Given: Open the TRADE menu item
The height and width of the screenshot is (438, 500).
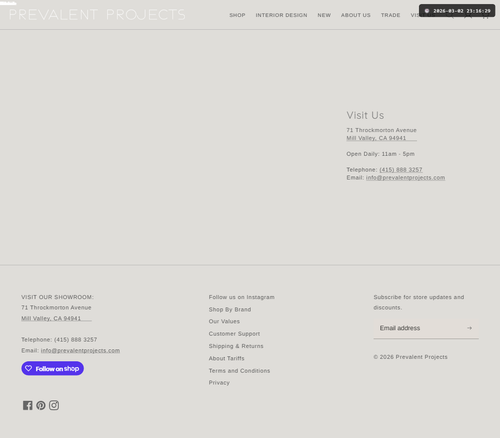Looking at the screenshot, I should [x=390, y=15].
